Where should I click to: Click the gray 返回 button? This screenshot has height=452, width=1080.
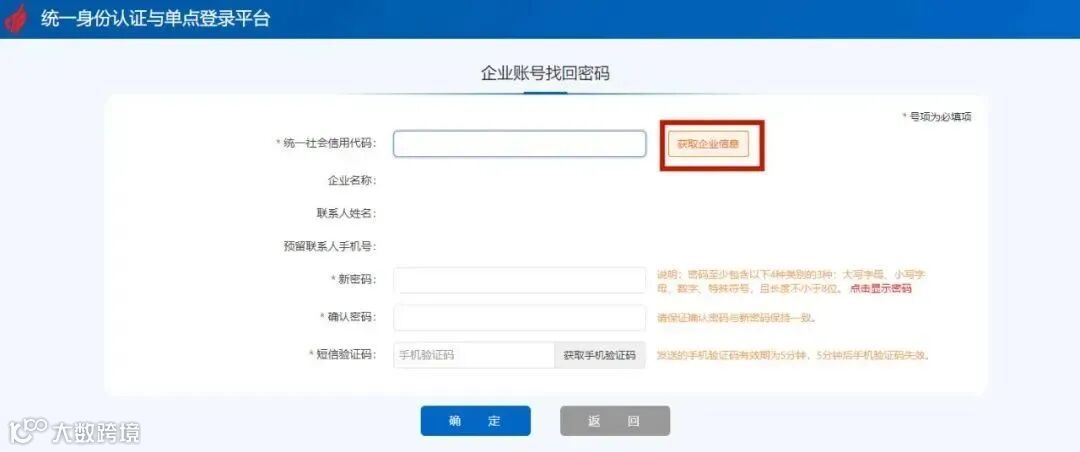coord(614,421)
